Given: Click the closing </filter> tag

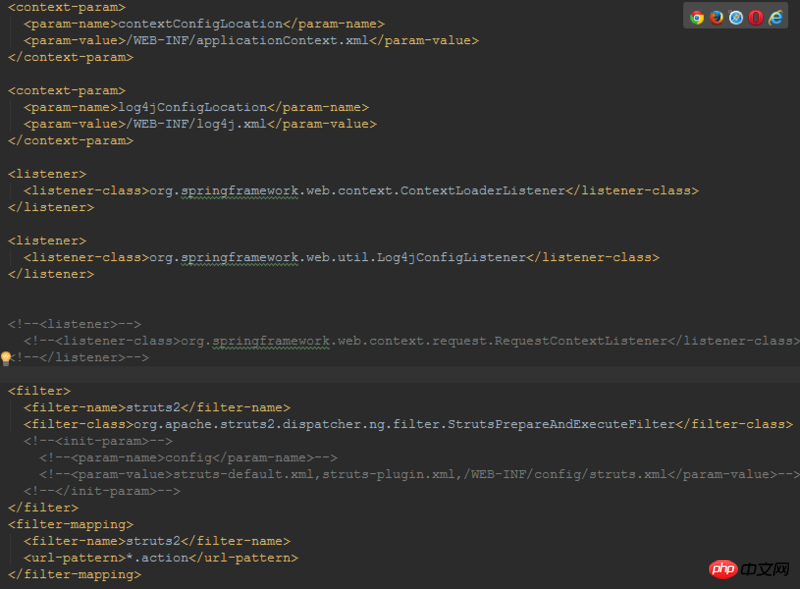Looking at the screenshot, I should pyautogui.click(x=43, y=508).
